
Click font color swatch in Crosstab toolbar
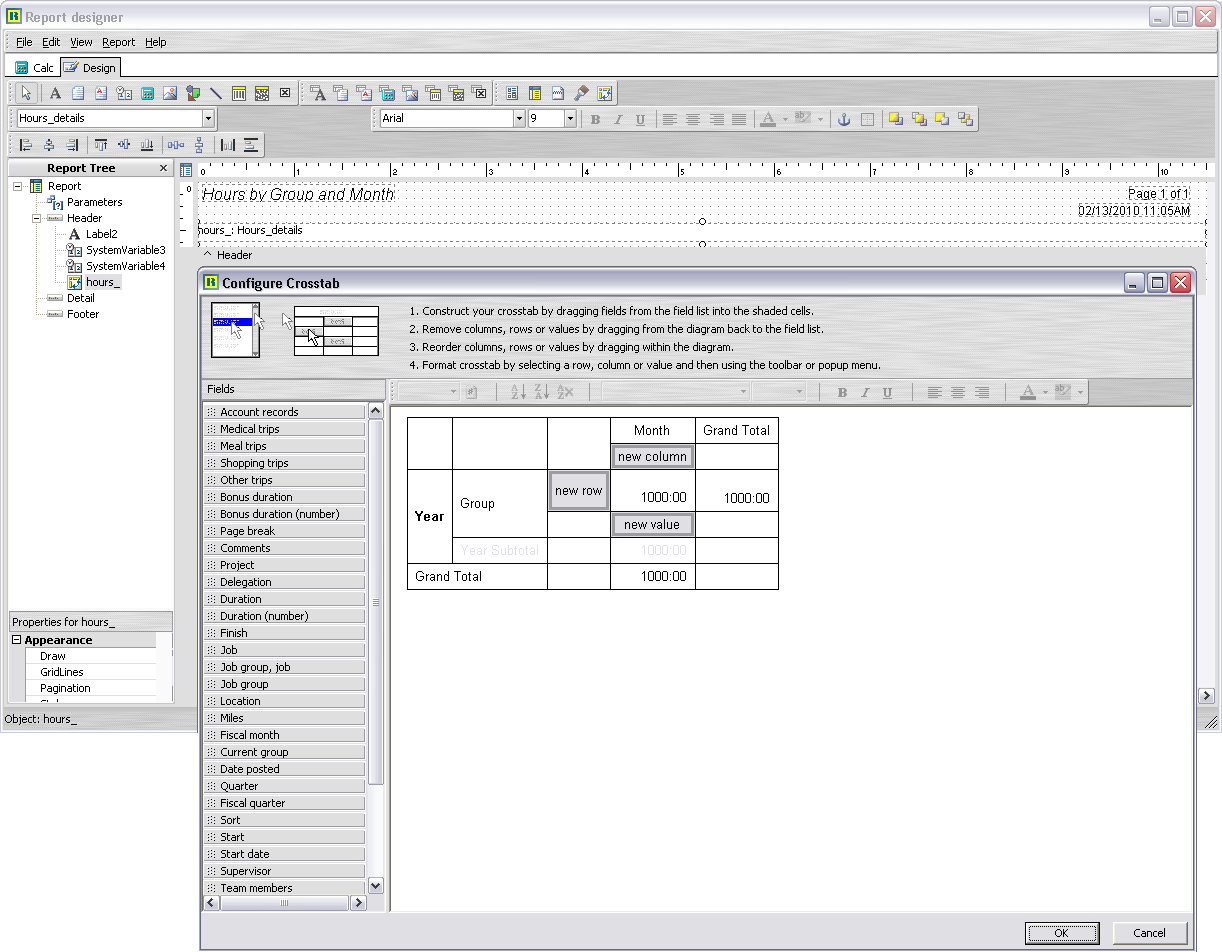tap(1028, 393)
